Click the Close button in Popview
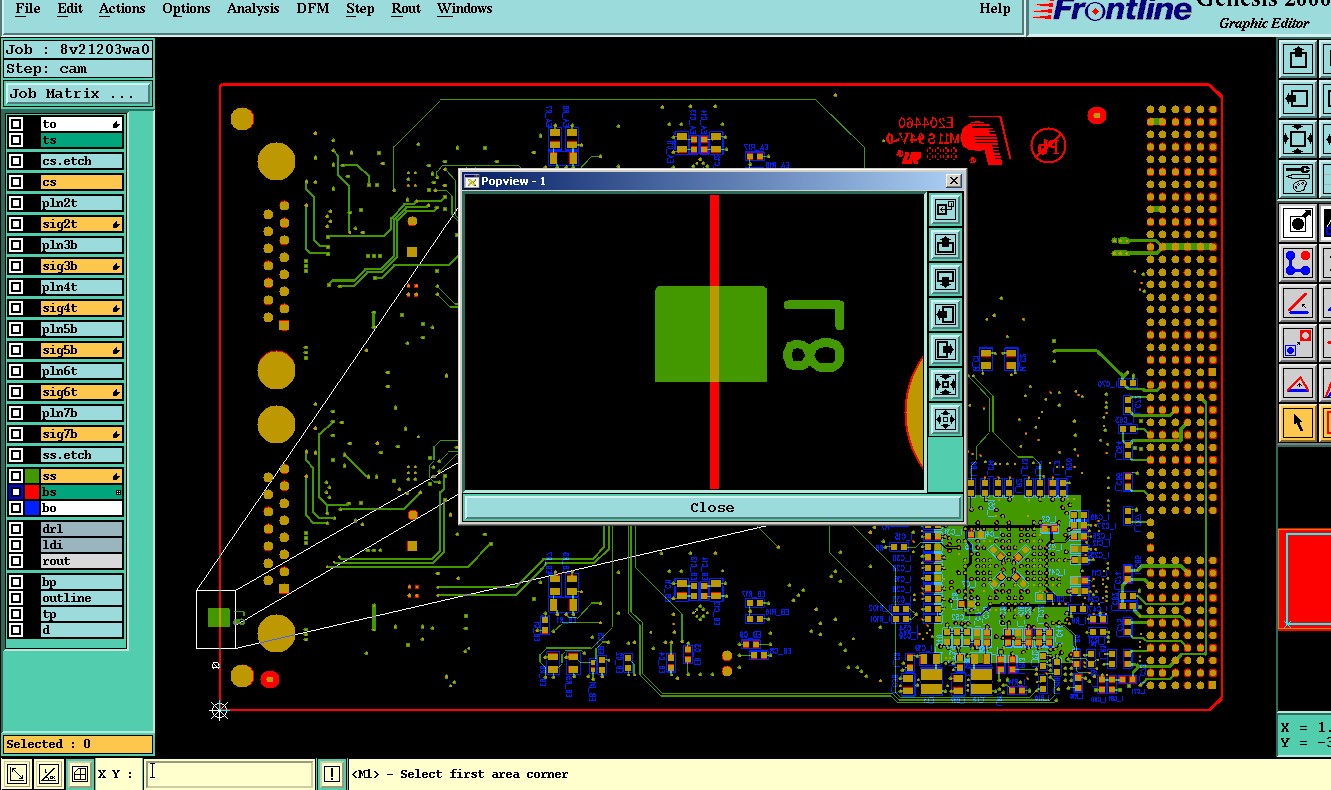 pos(712,507)
